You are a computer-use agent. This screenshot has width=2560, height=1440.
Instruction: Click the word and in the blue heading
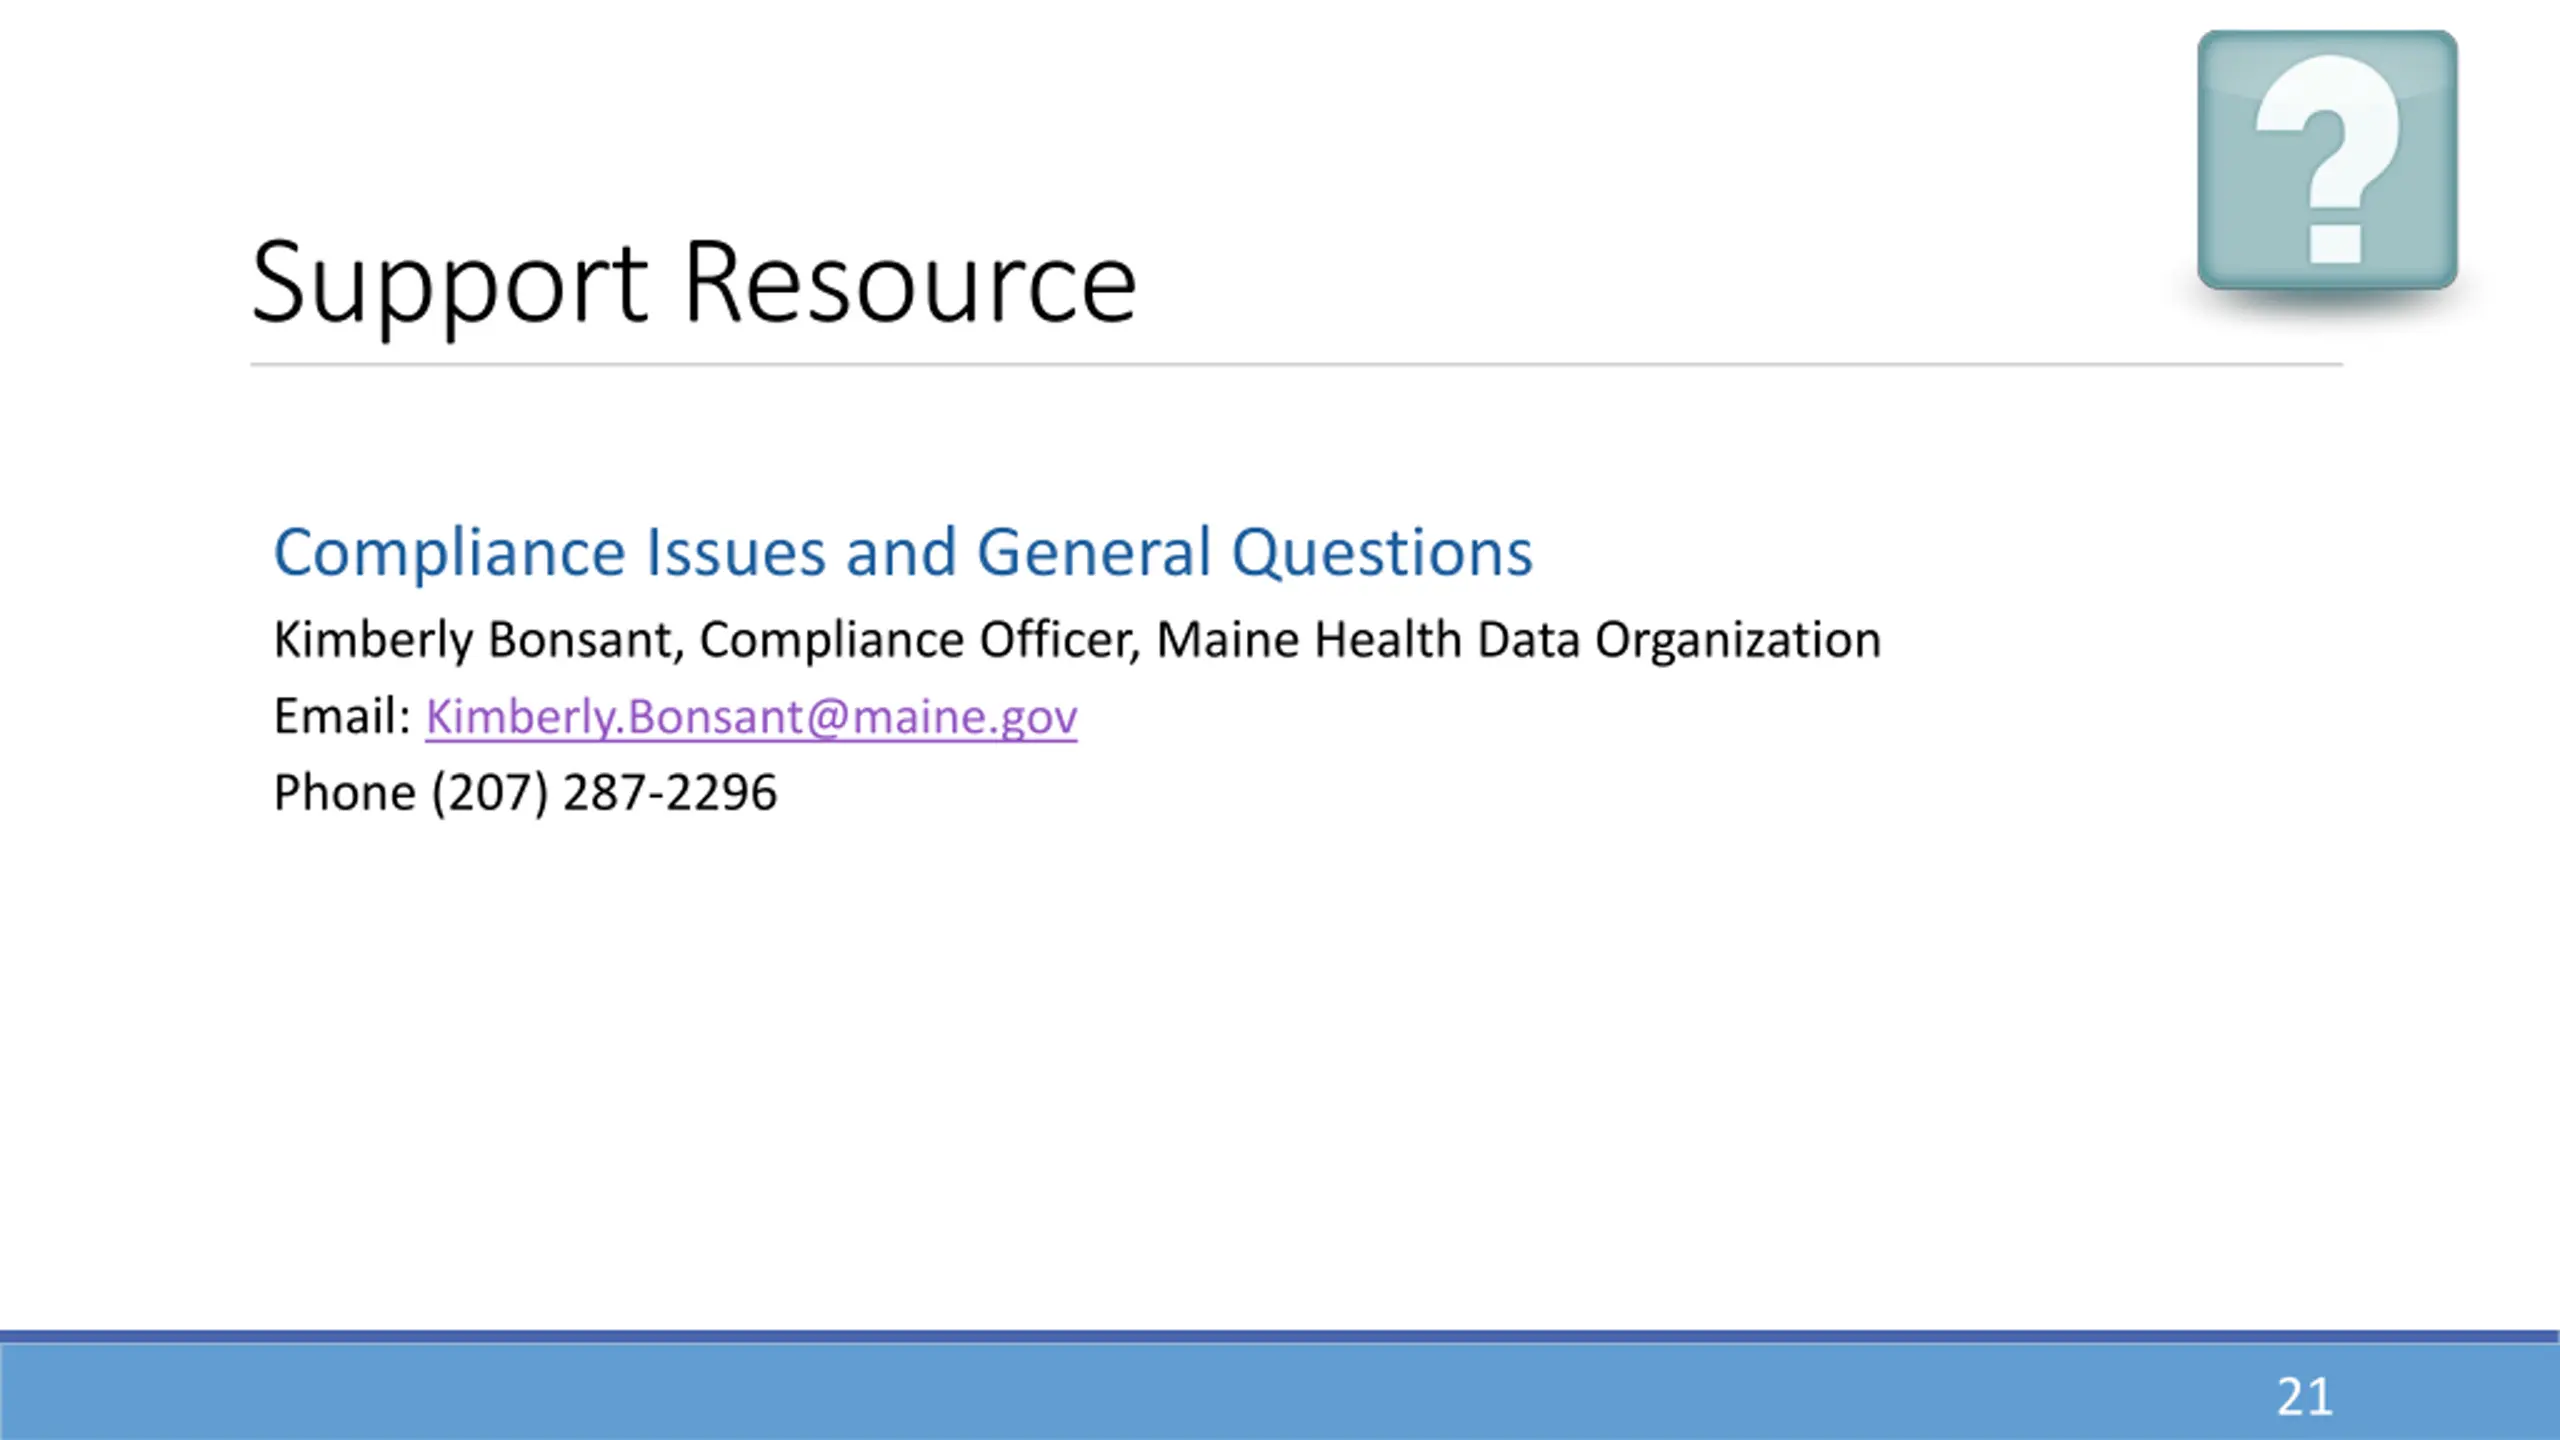pos(901,553)
